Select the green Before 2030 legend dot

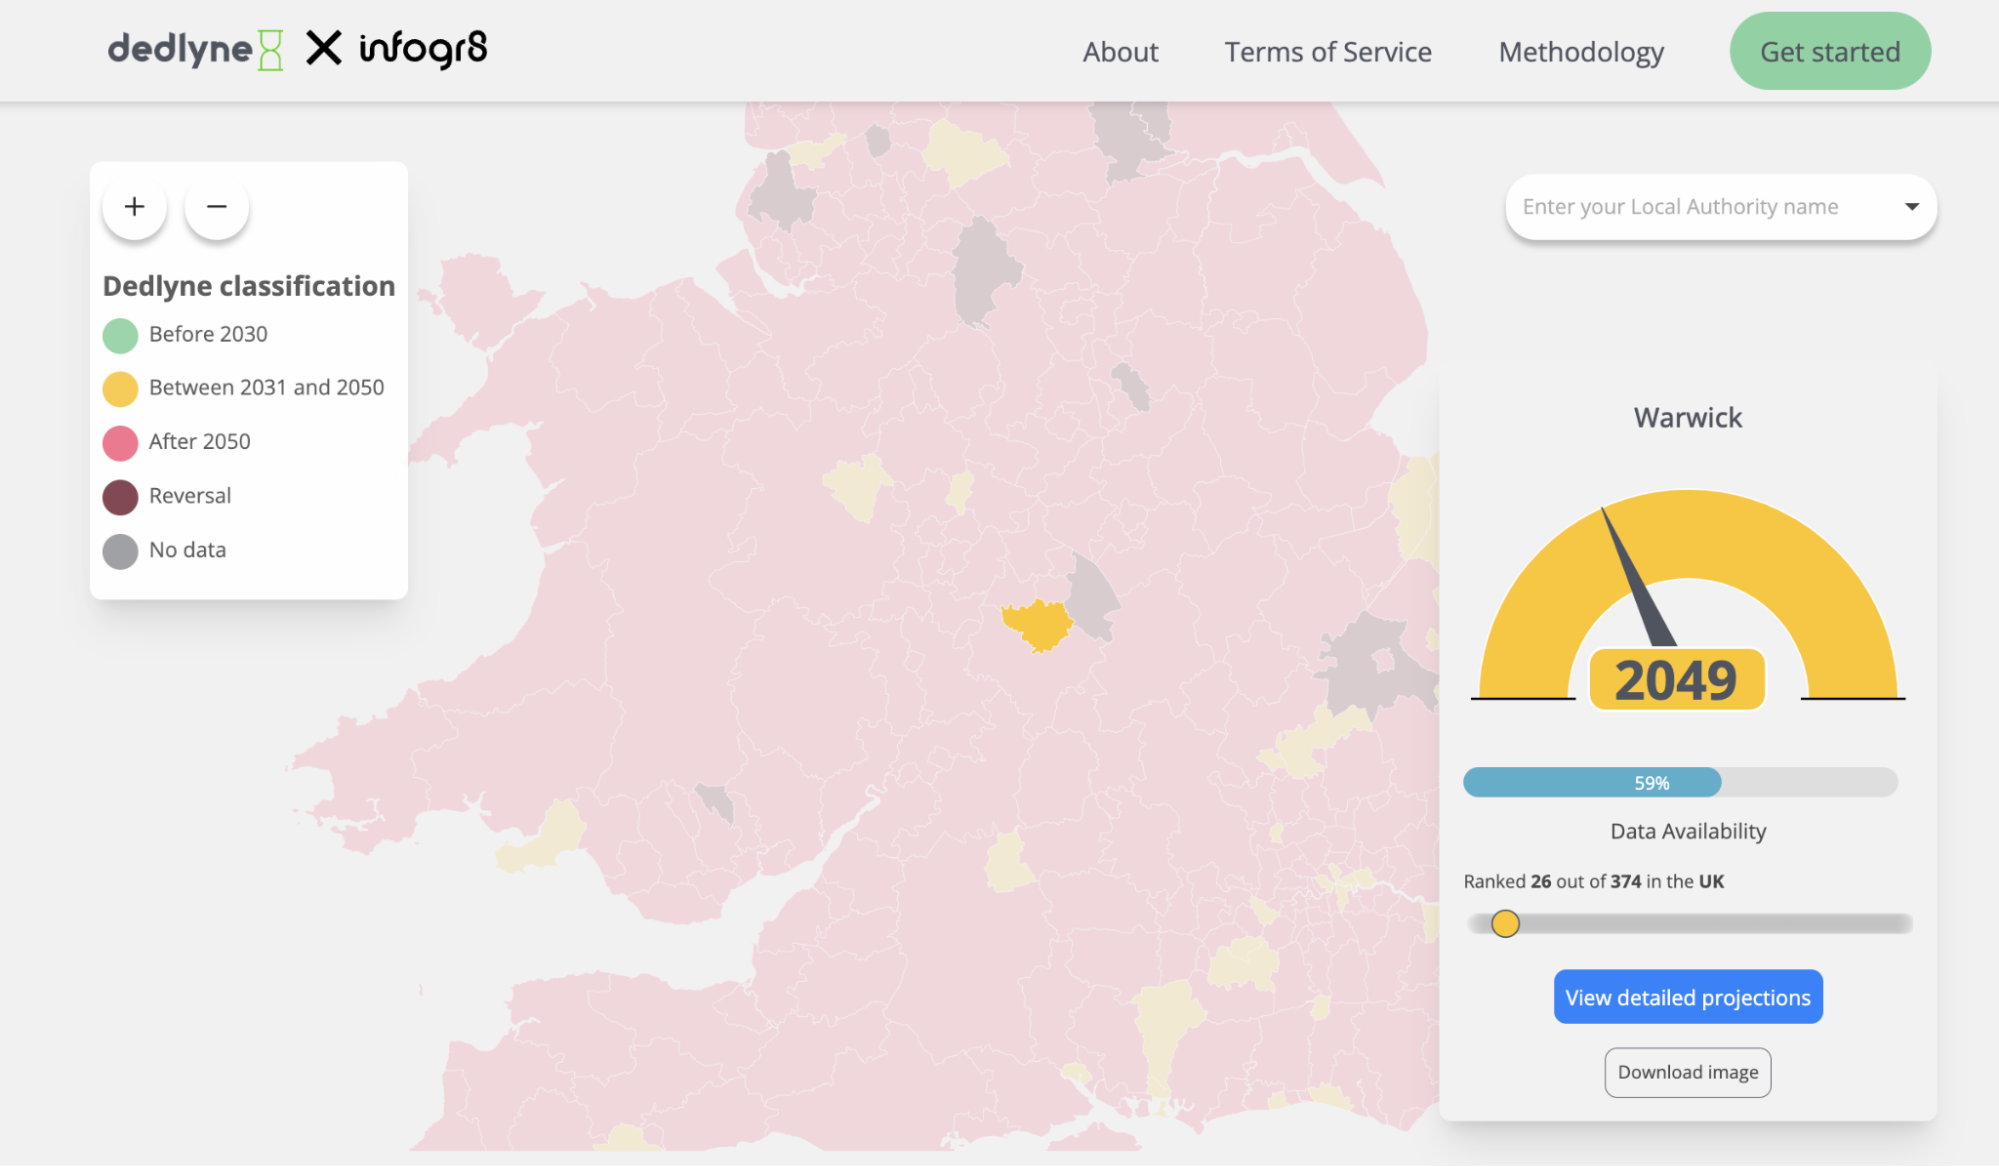pyautogui.click(x=120, y=335)
